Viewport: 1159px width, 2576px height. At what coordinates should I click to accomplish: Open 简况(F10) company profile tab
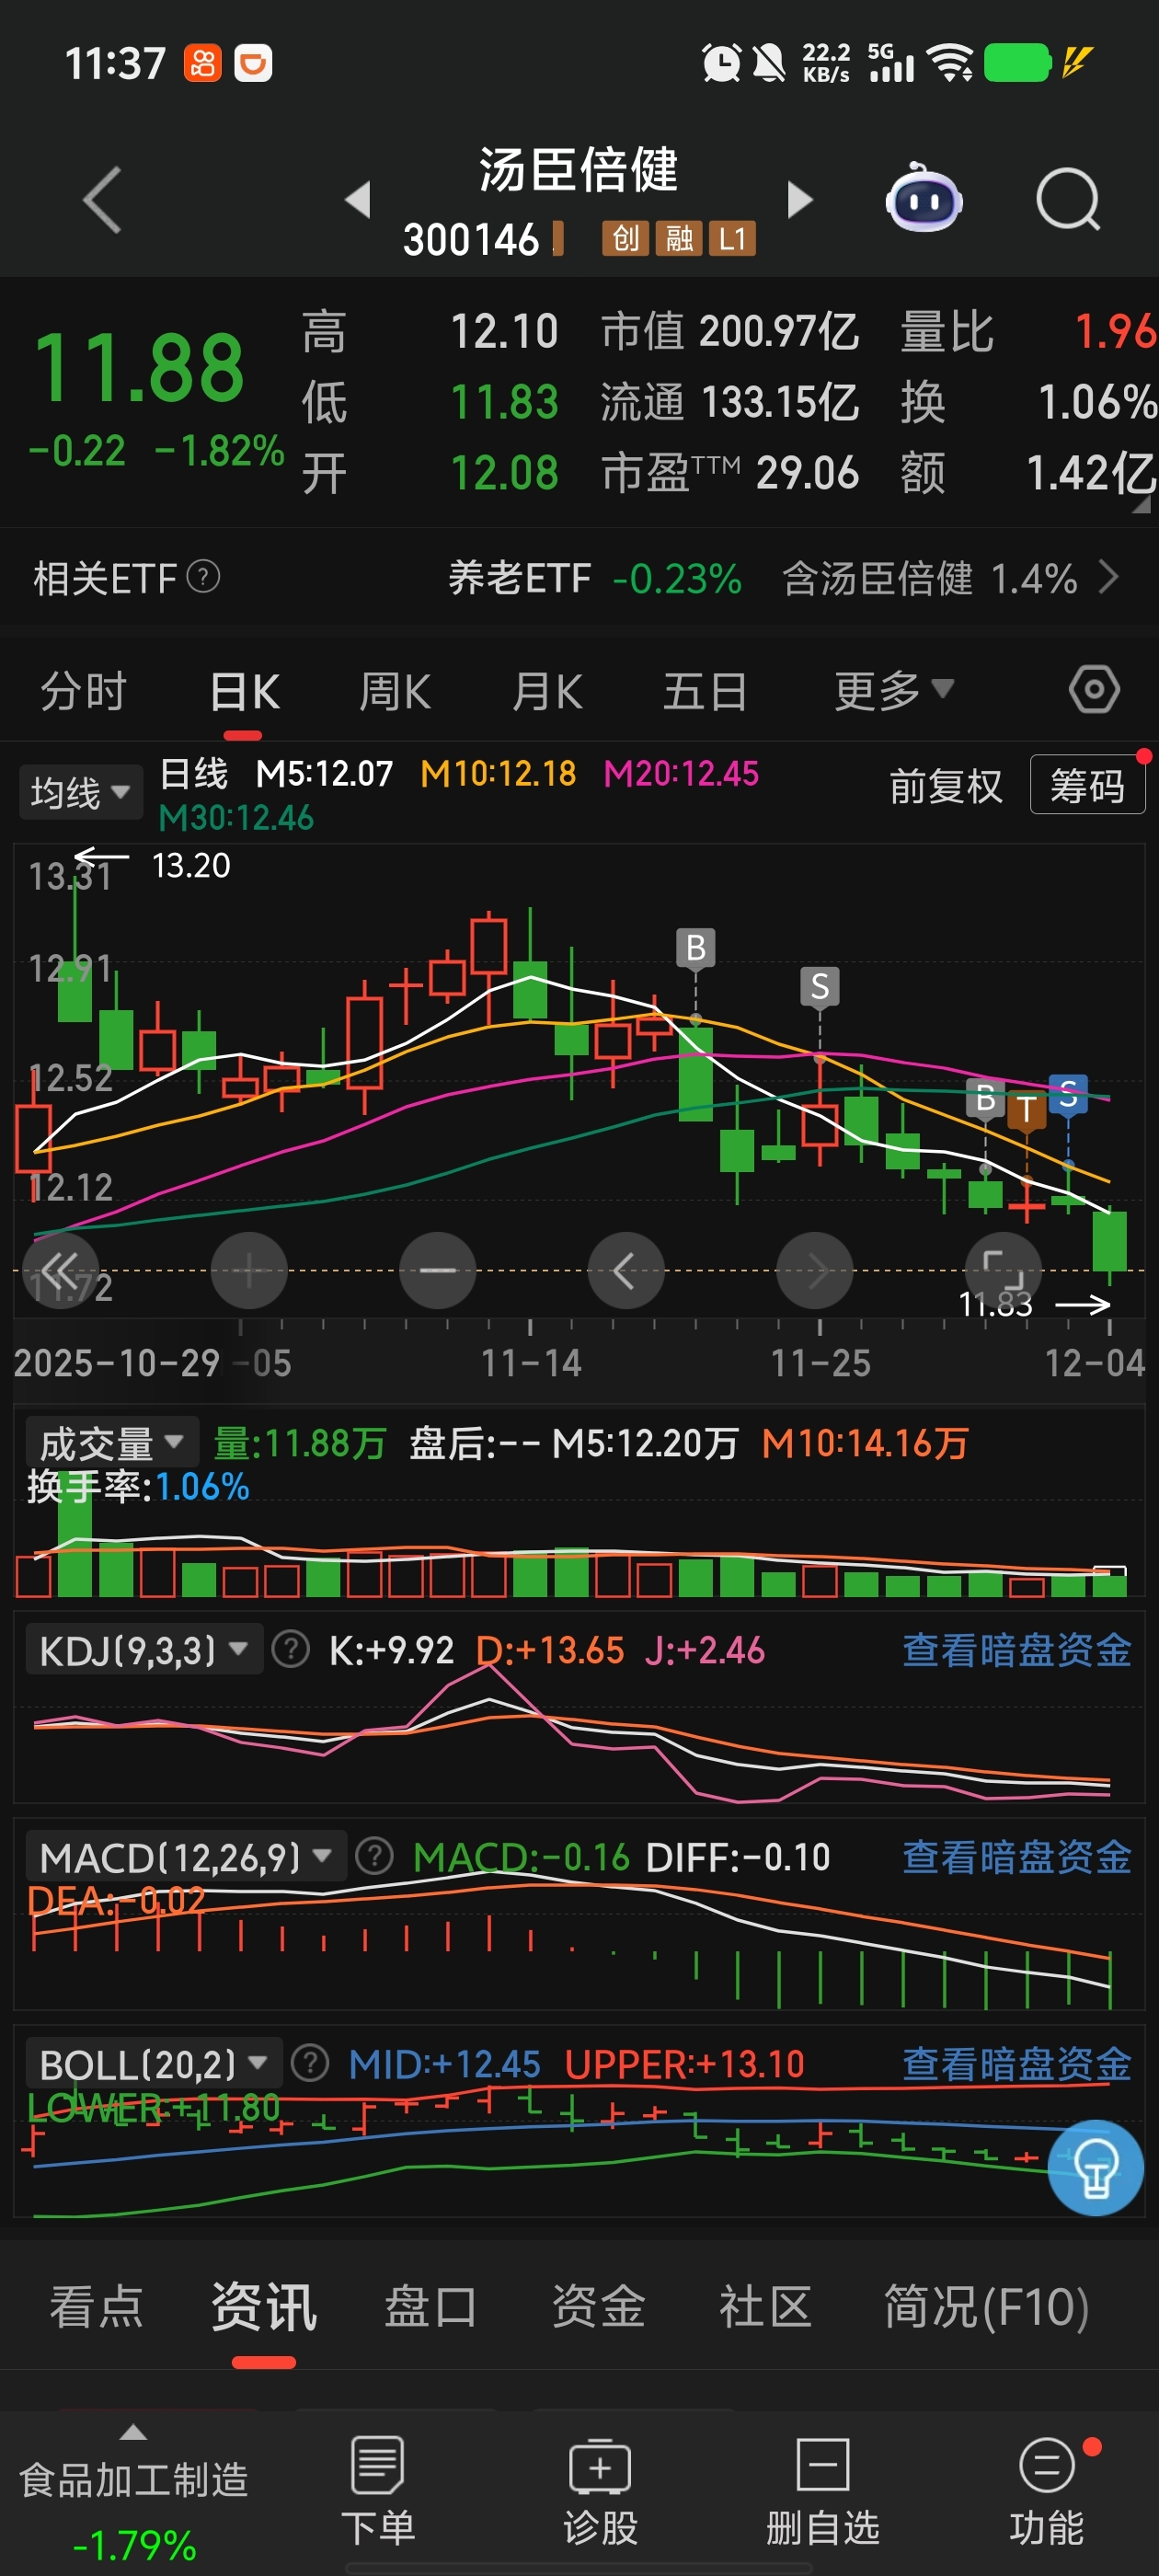click(x=986, y=2306)
